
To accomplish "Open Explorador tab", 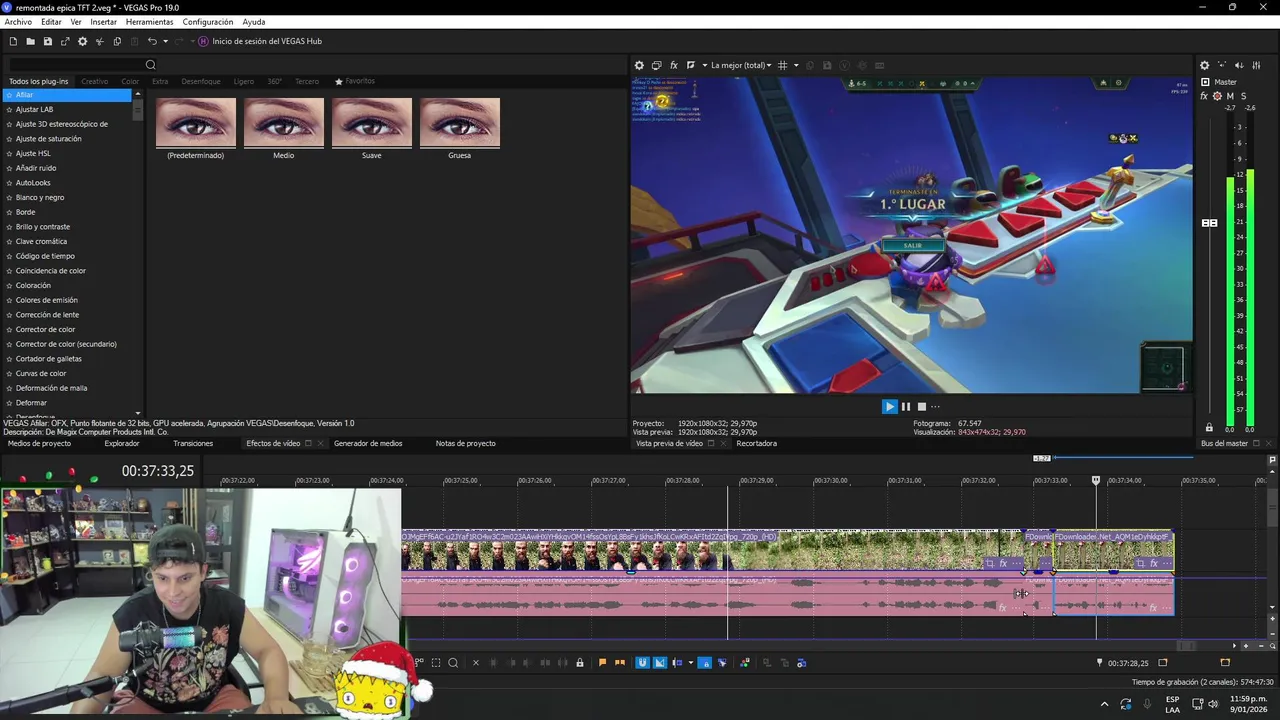I will click(122, 443).
